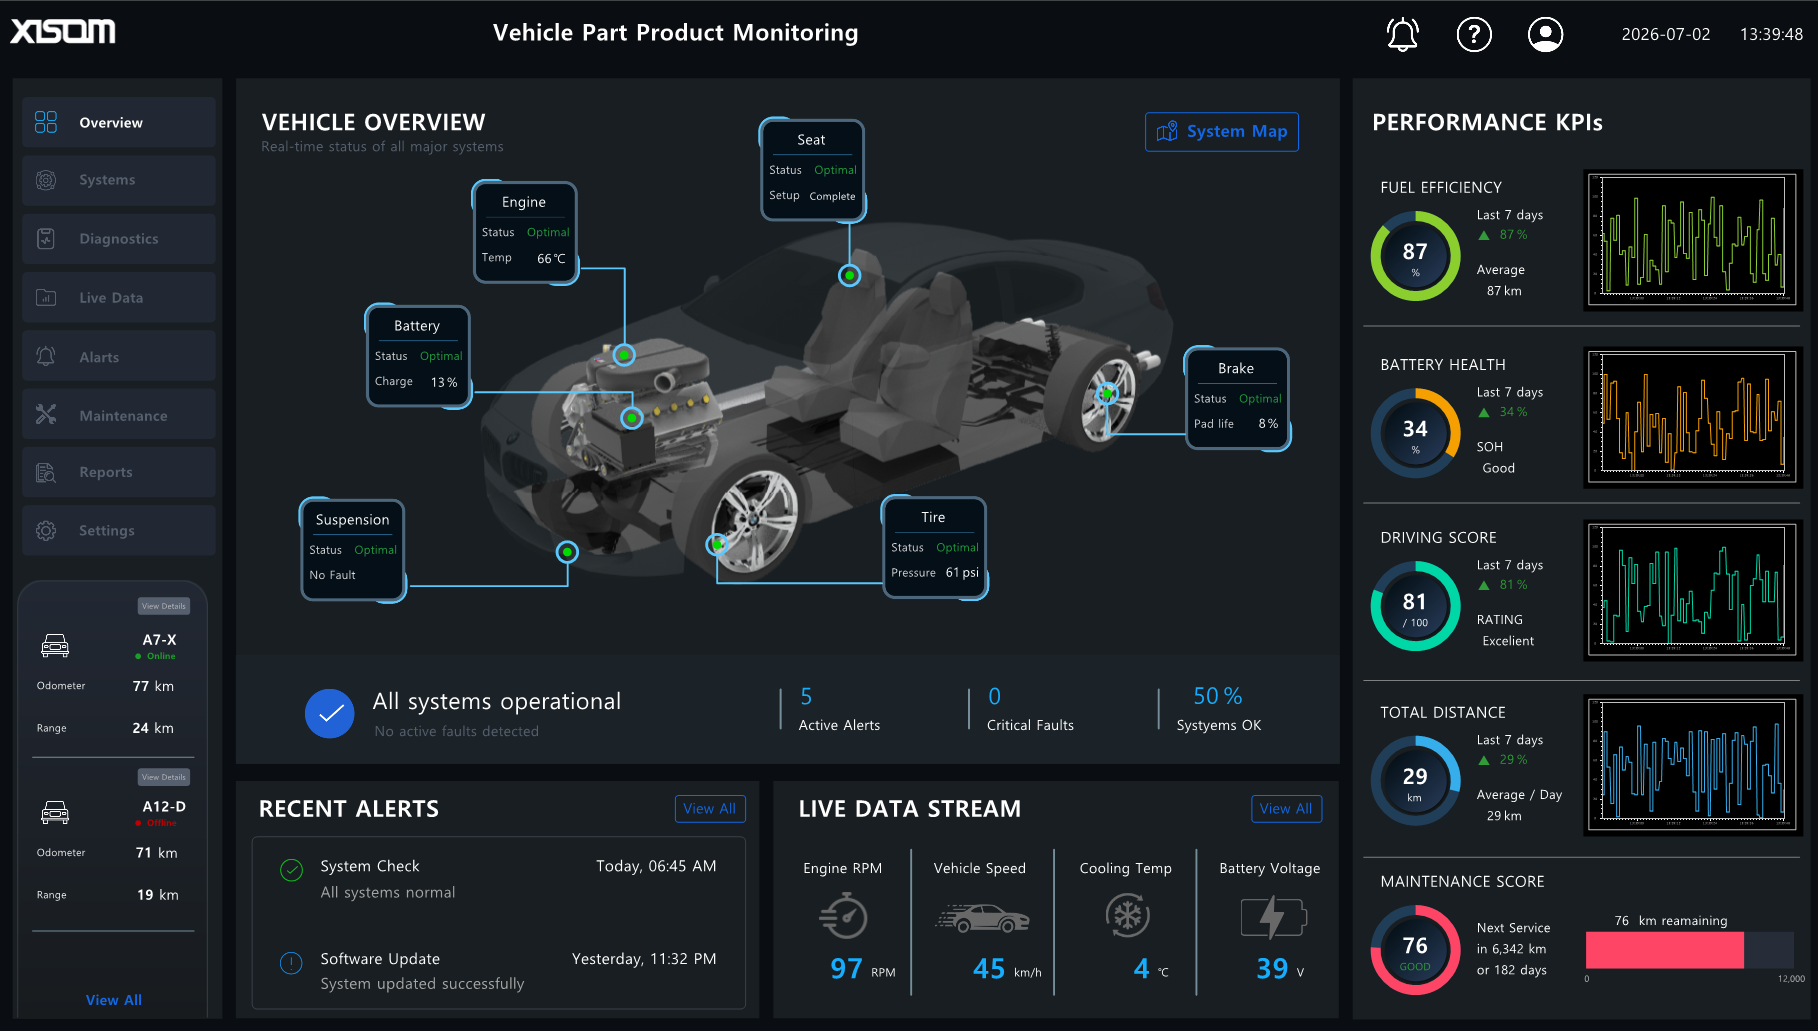The height and width of the screenshot is (1031, 1818).
Task: Click the Fuel Efficiency 87% gauge
Action: (1415, 256)
